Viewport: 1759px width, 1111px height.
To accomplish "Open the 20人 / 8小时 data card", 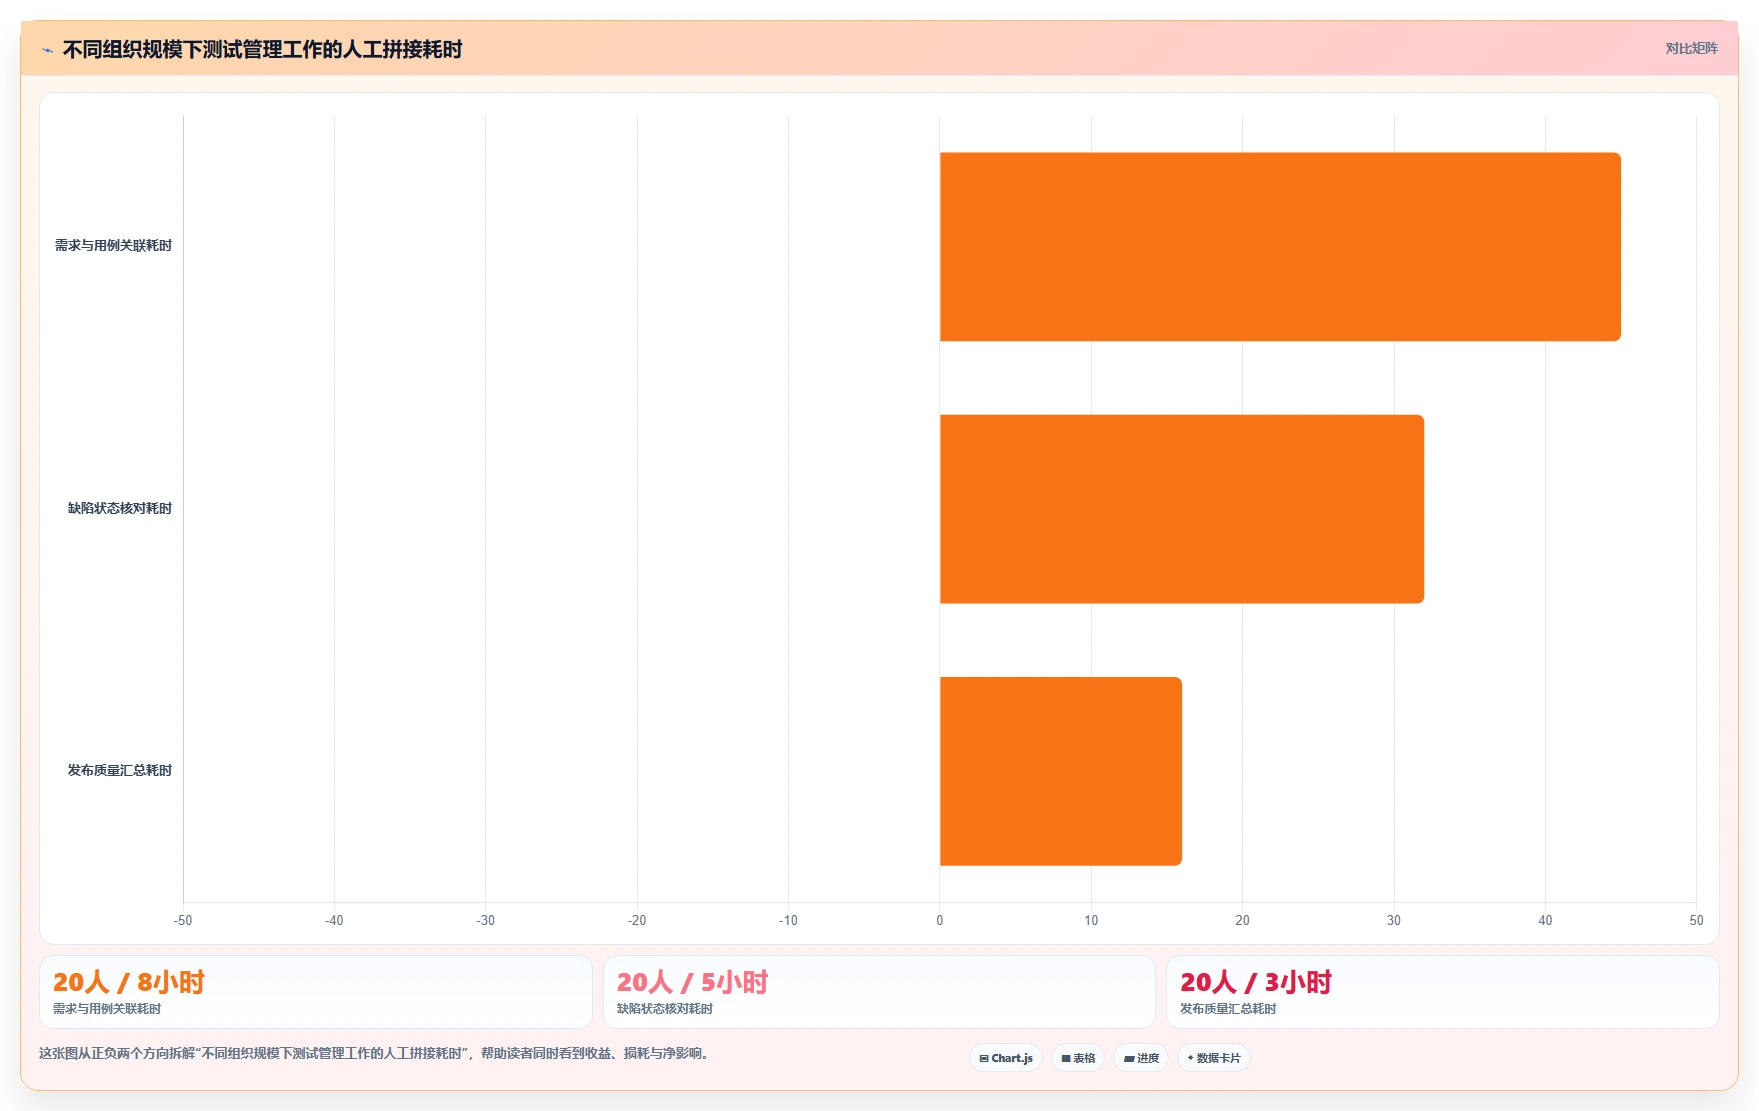I will click(x=316, y=992).
